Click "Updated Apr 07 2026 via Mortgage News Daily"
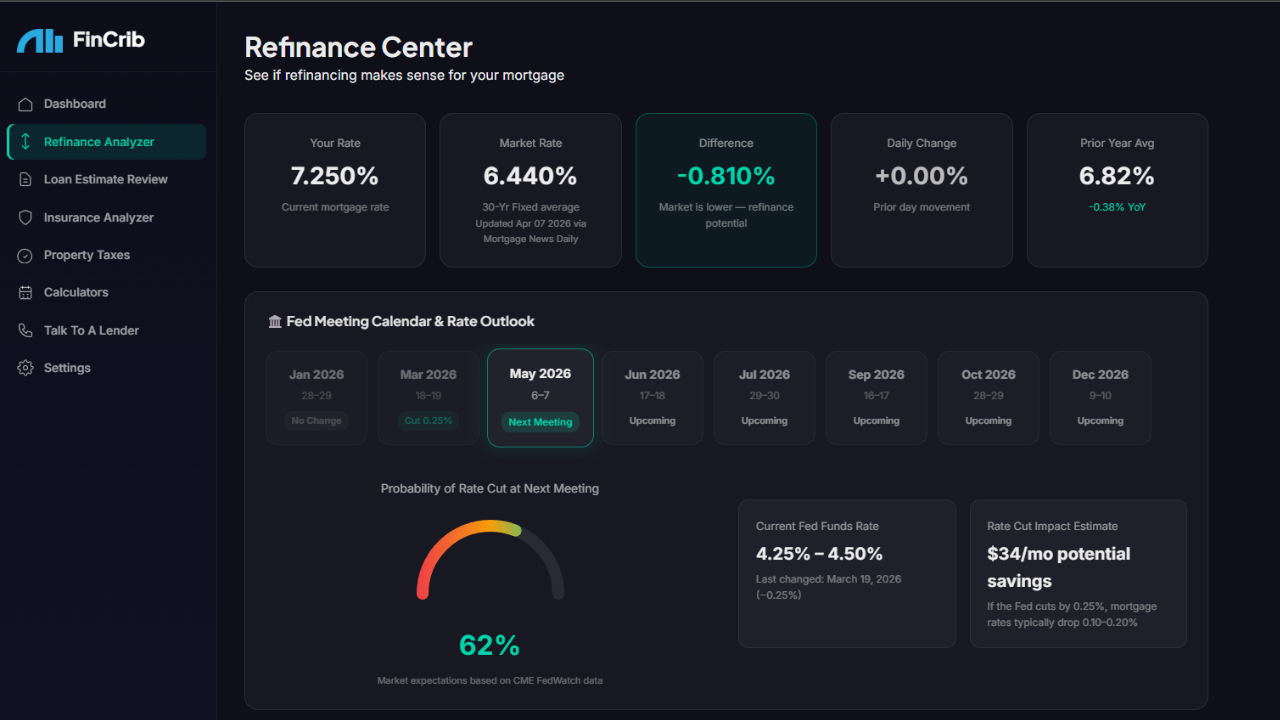Image resolution: width=1280 pixels, height=720 pixels. [530, 231]
